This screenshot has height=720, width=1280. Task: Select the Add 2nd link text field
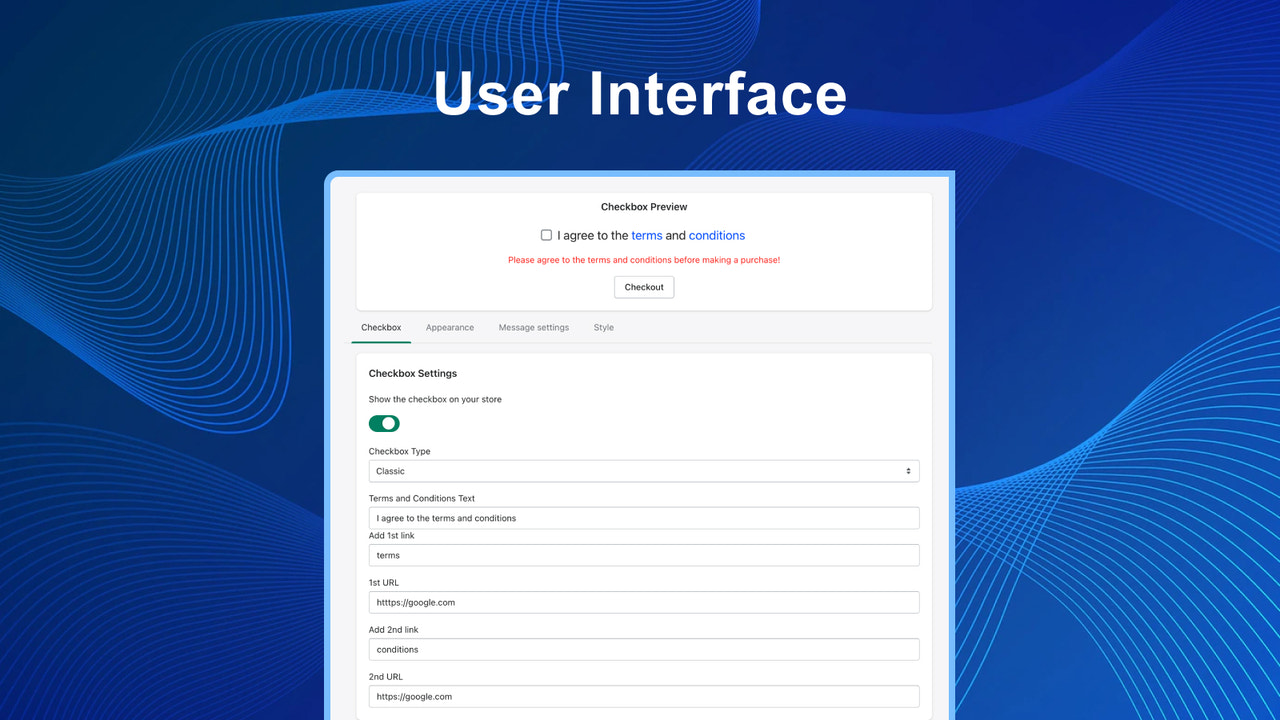coord(643,648)
